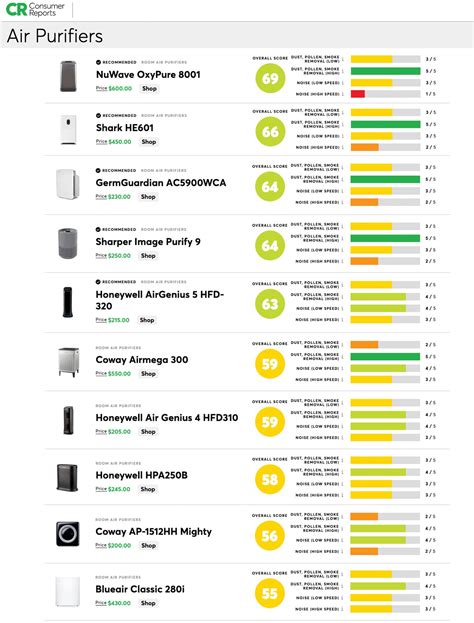
Task: Open the NuWave OxyPure 8001 product image
Action: coord(68,76)
